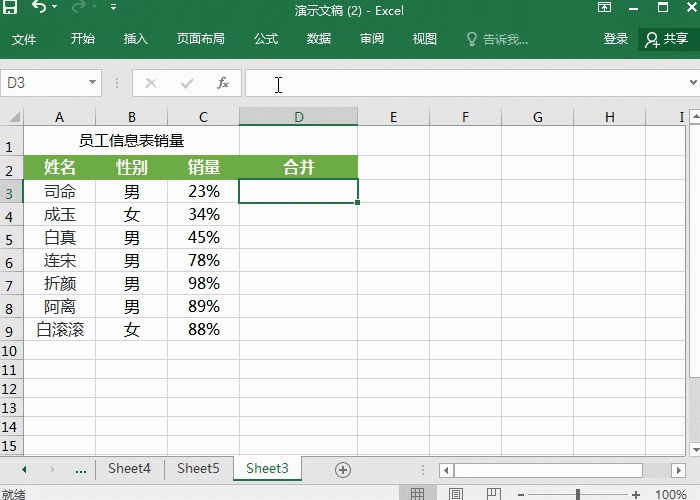
Task: Click the 销量 header cell
Action: (x=204, y=167)
